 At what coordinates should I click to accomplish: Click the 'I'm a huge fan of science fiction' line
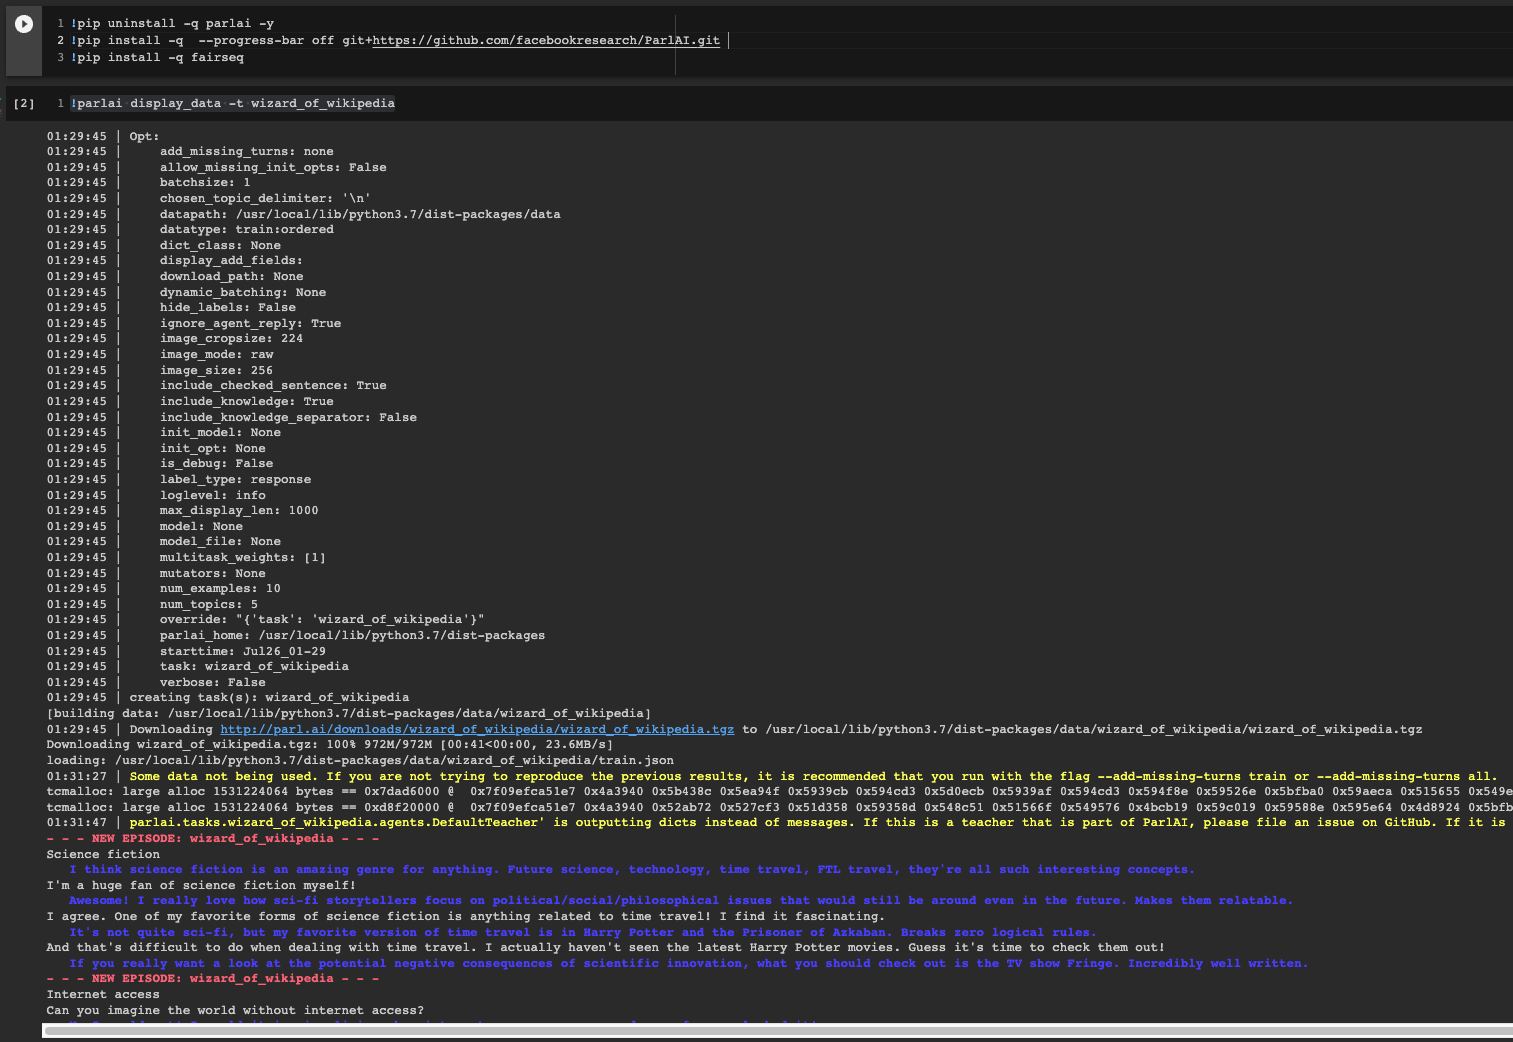coord(201,885)
